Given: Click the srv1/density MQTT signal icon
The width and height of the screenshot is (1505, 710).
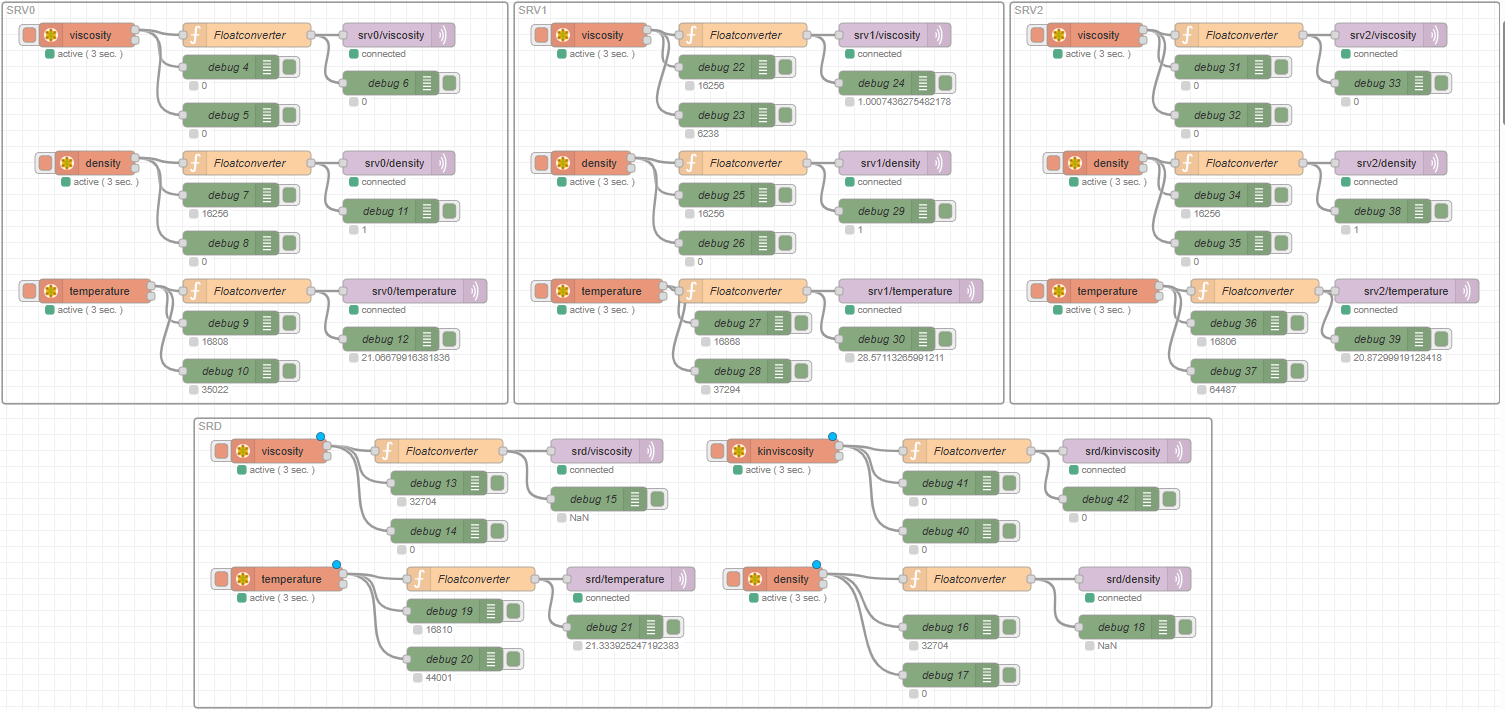Looking at the screenshot, I should (940, 163).
